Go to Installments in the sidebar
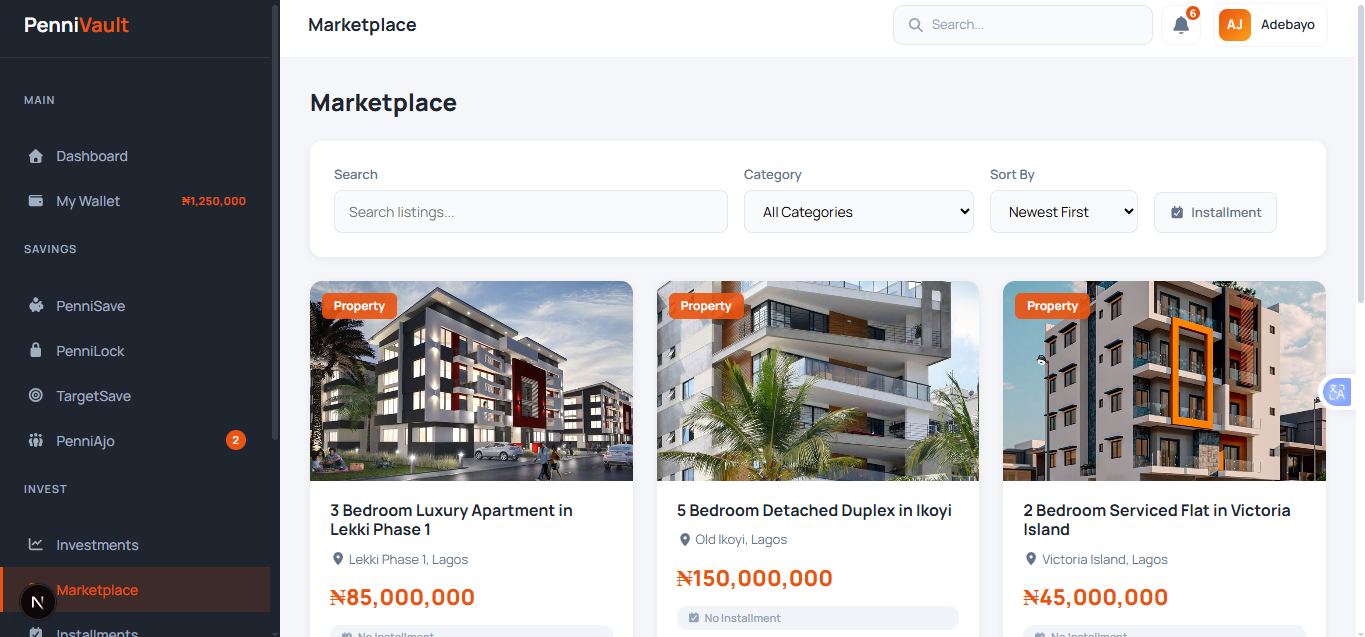 point(97,631)
